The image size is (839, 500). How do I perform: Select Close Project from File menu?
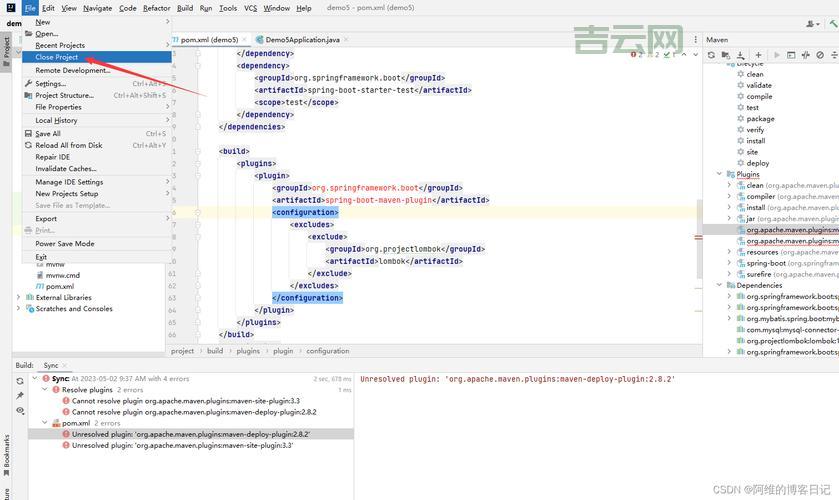pos(57,57)
